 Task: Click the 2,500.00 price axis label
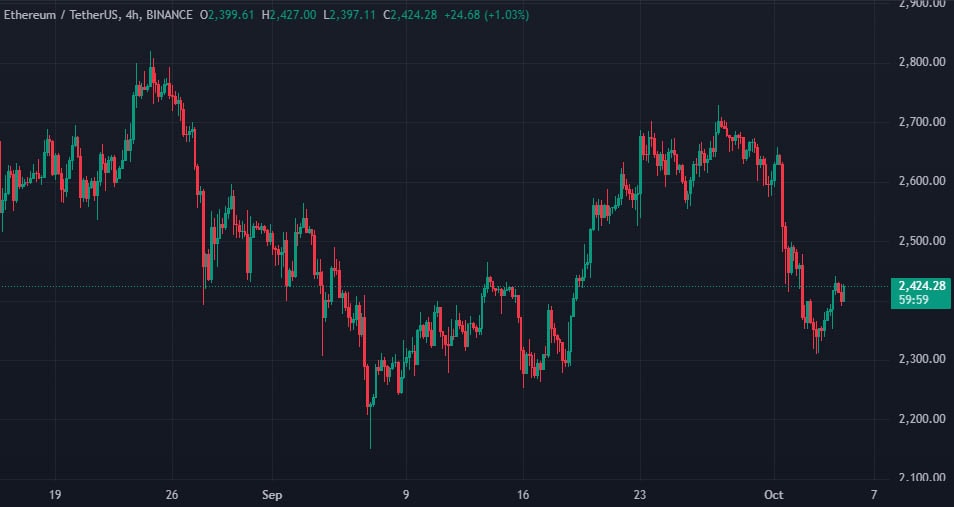pyautogui.click(x=922, y=241)
